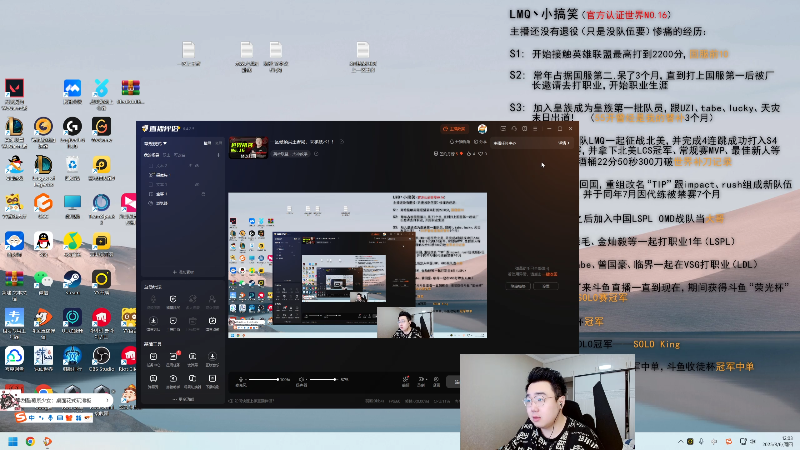Click the download-arrow icon in the interaction tools panel
Image resolution: width=800 pixels, height=450 pixels.
tap(153, 320)
